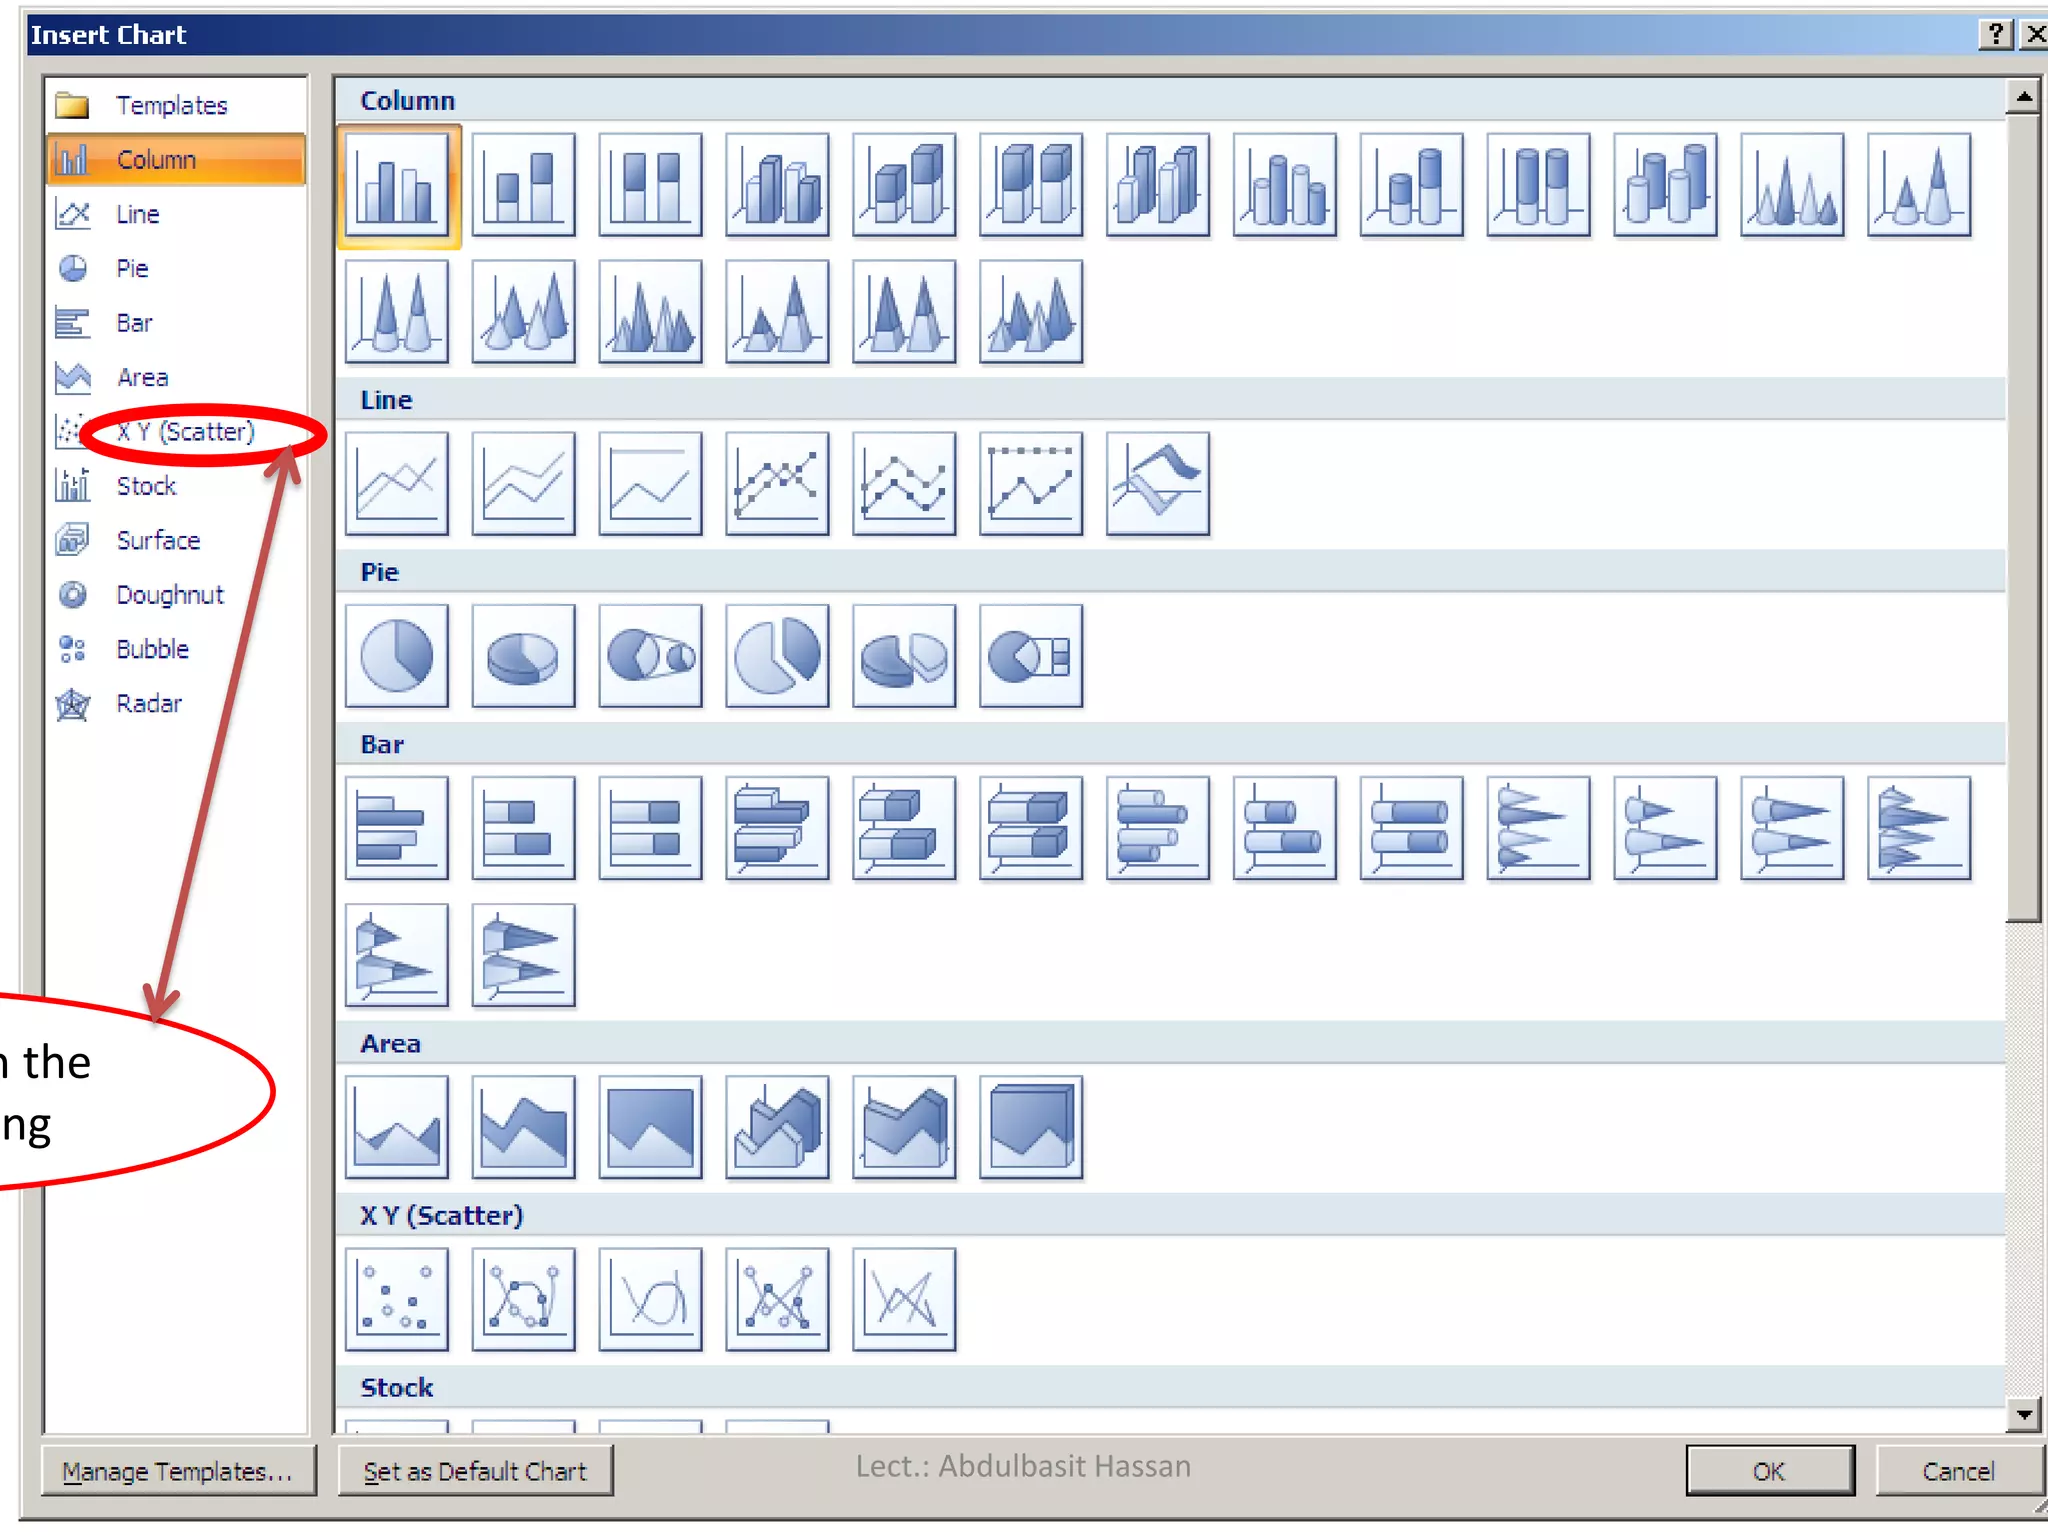Select Scatter with Smooth Lines and Markers
This screenshot has height=1536, width=2048.
coord(524,1299)
